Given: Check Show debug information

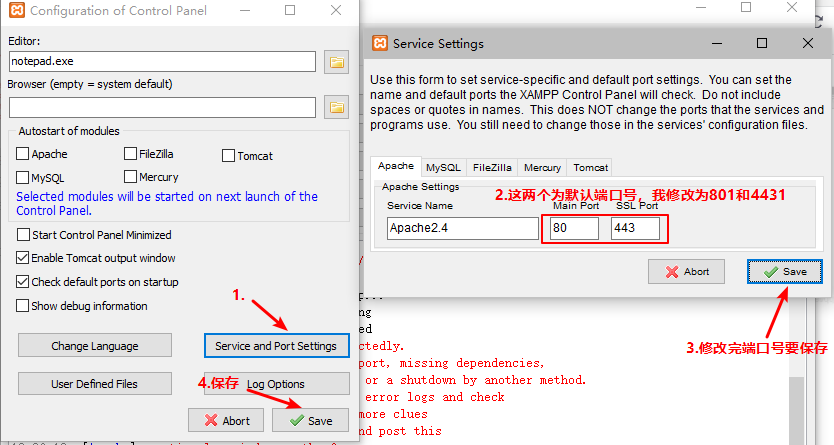Looking at the screenshot, I should tap(22, 306).
